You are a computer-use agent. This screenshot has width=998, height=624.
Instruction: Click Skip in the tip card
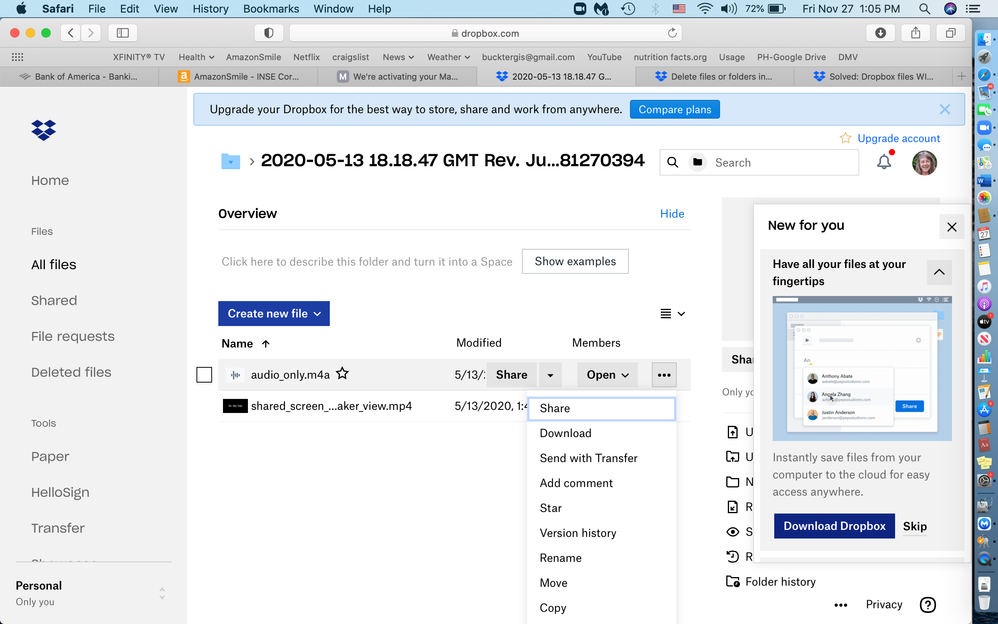915,526
